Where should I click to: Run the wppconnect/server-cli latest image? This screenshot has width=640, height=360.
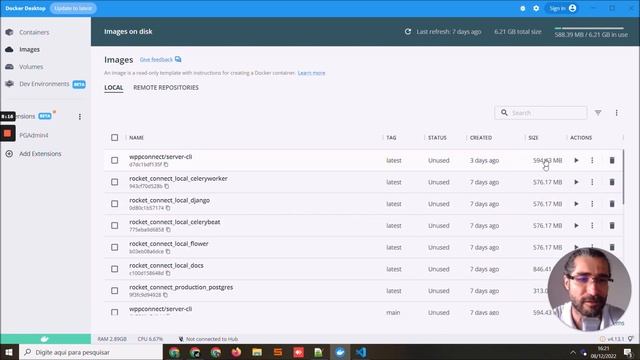tap(576, 160)
